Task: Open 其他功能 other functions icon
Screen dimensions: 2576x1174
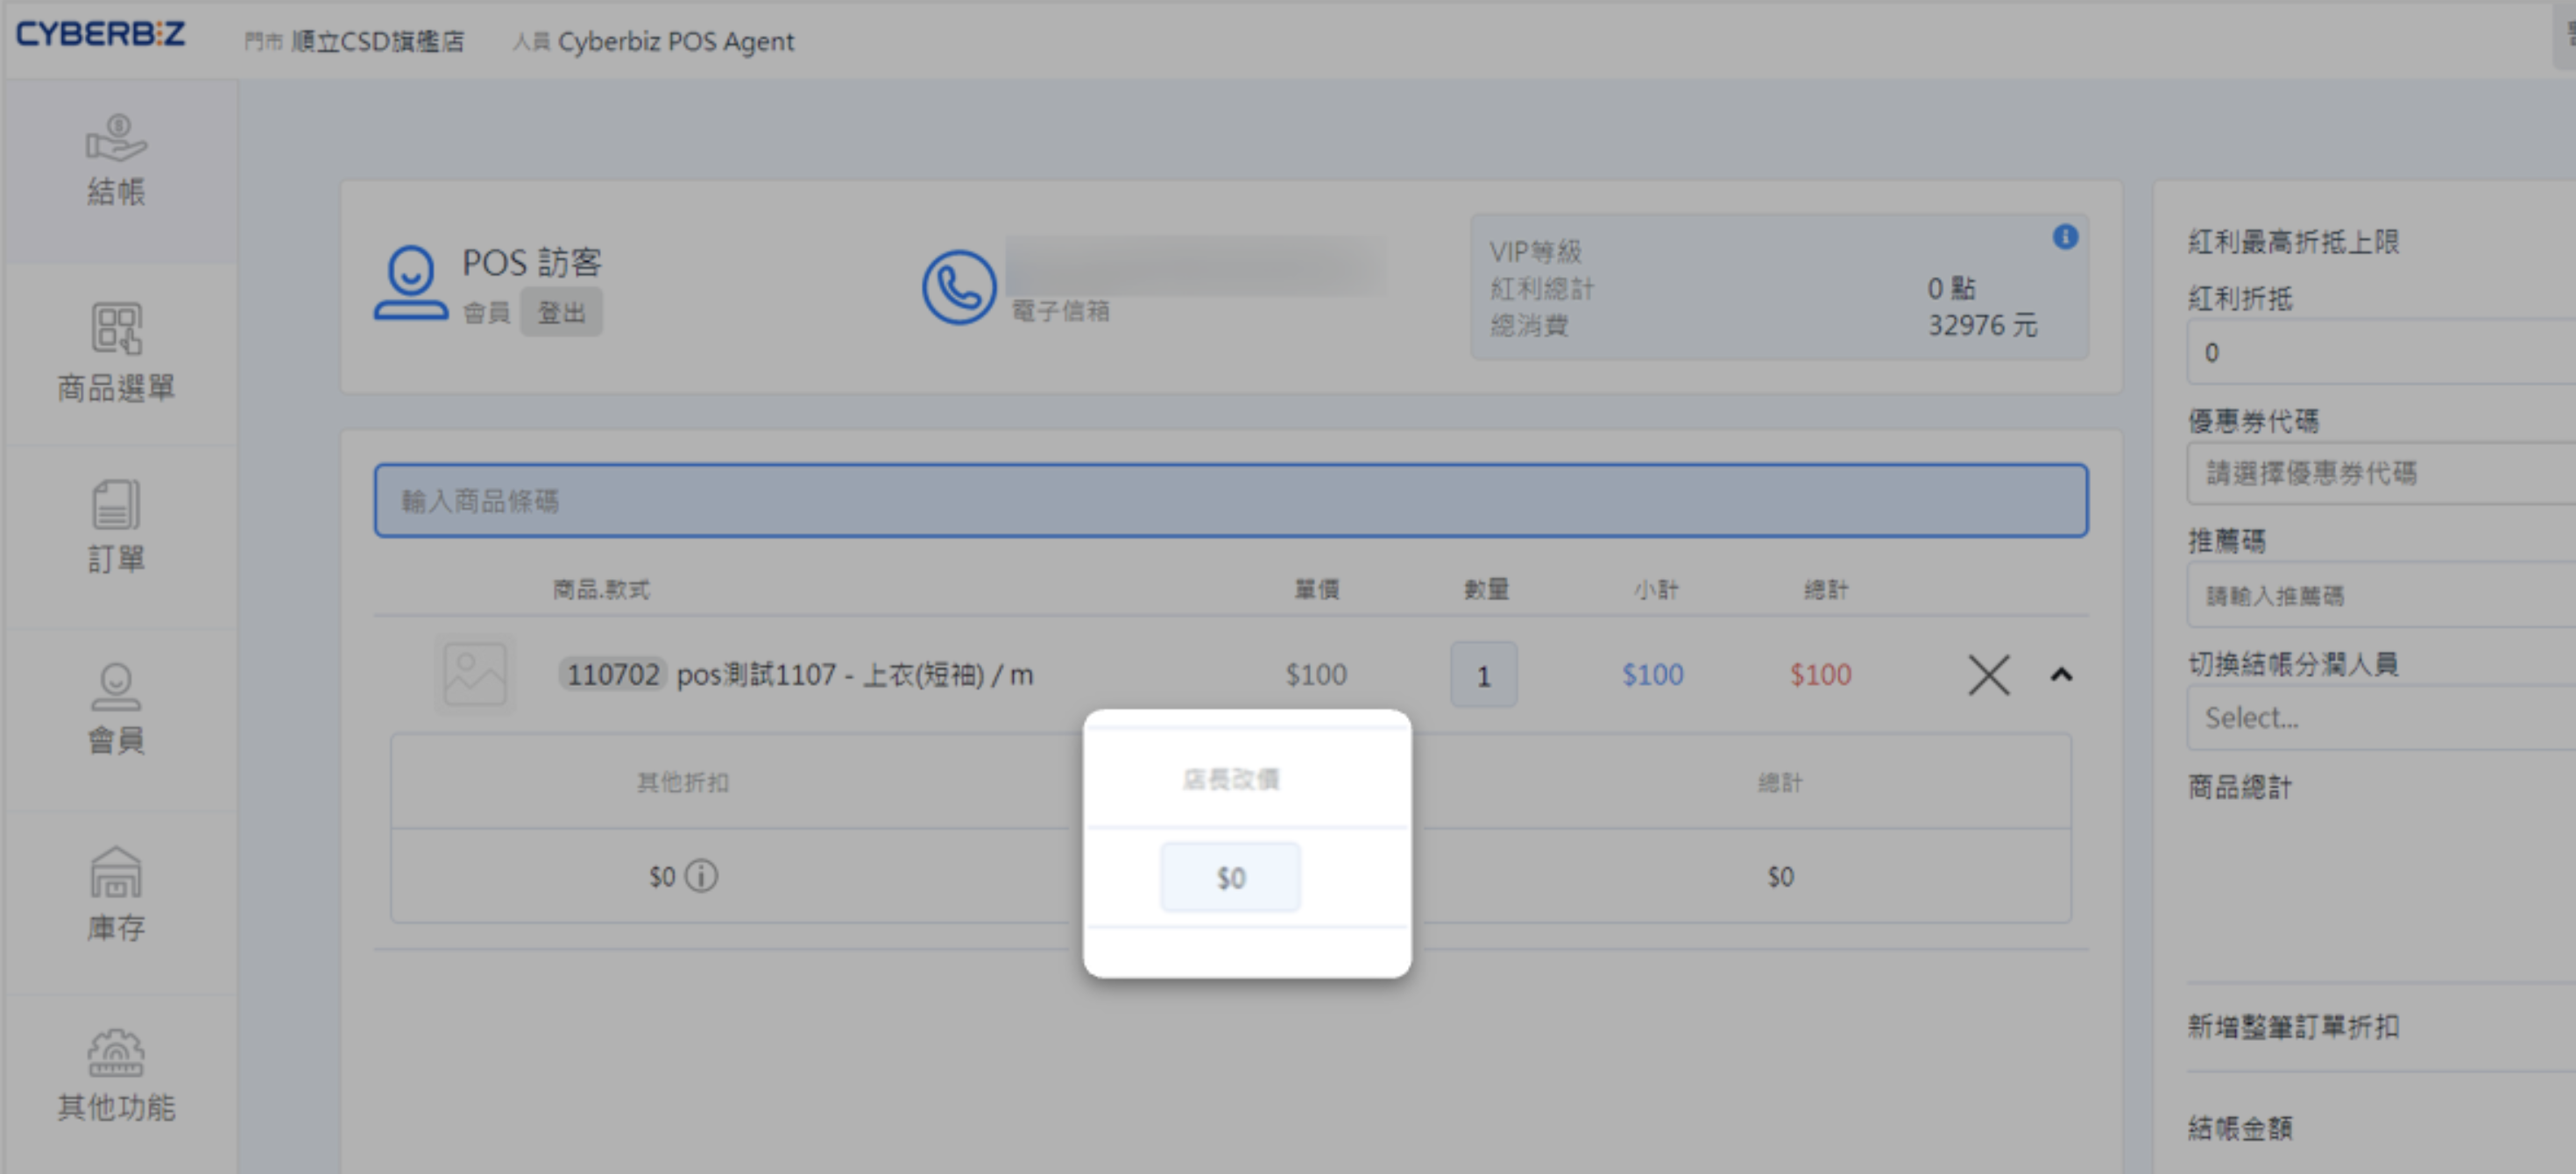Action: (116, 1075)
